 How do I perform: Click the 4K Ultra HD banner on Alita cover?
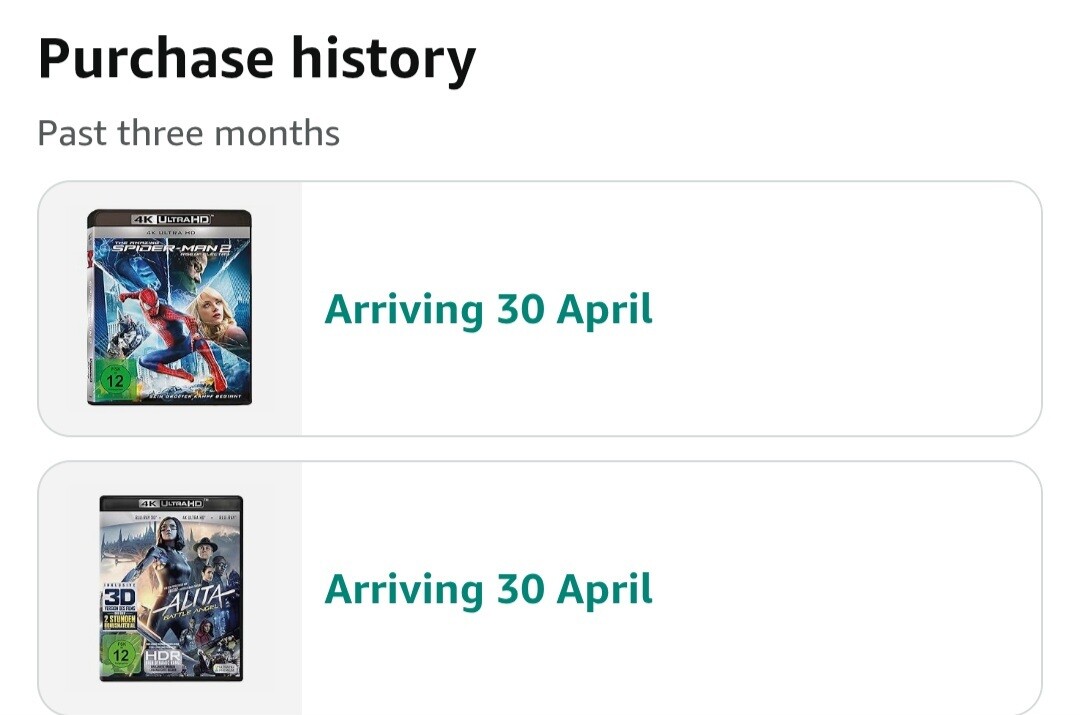[170, 502]
